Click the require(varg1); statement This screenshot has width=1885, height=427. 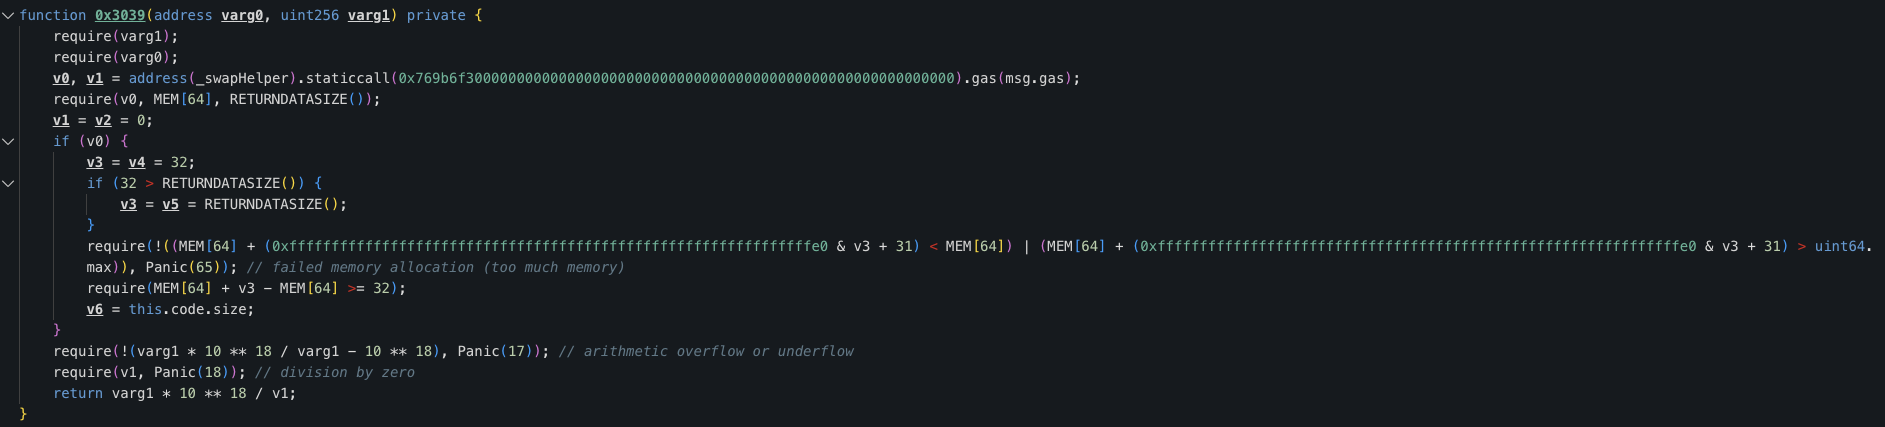tap(116, 36)
